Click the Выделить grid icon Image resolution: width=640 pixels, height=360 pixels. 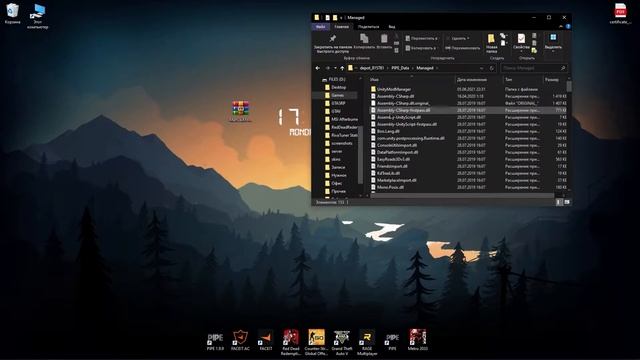(x=553, y=38)
